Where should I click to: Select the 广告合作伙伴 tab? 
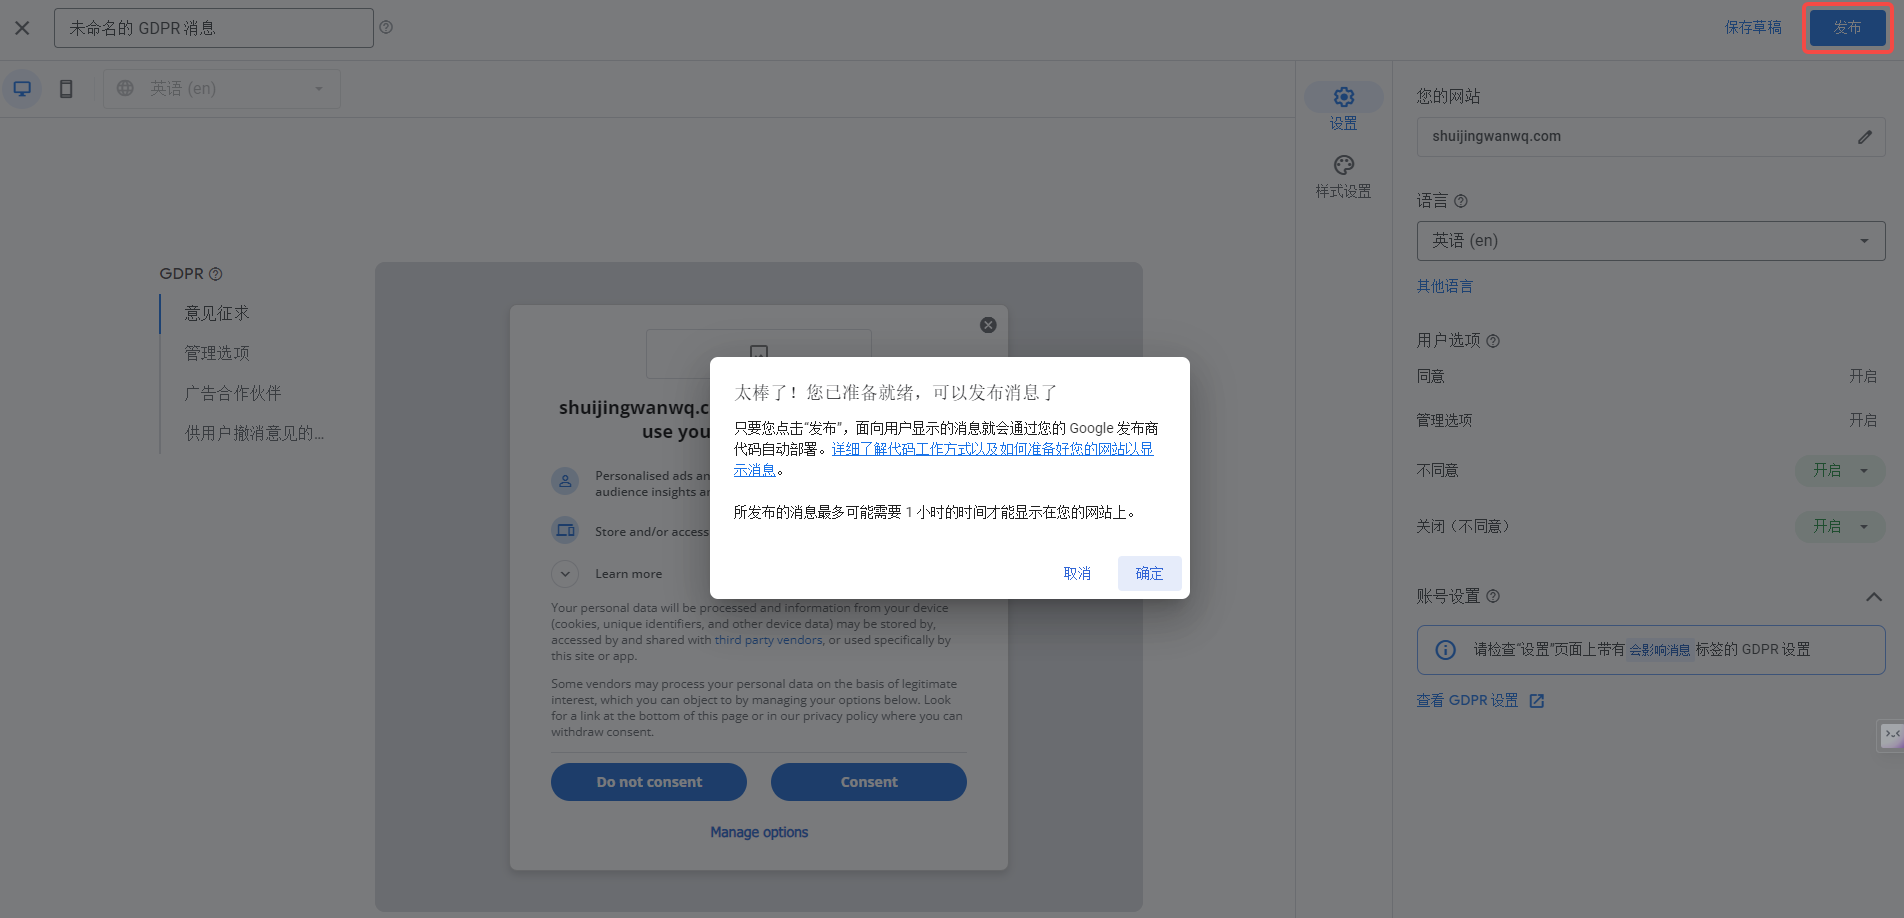[233, 394]
